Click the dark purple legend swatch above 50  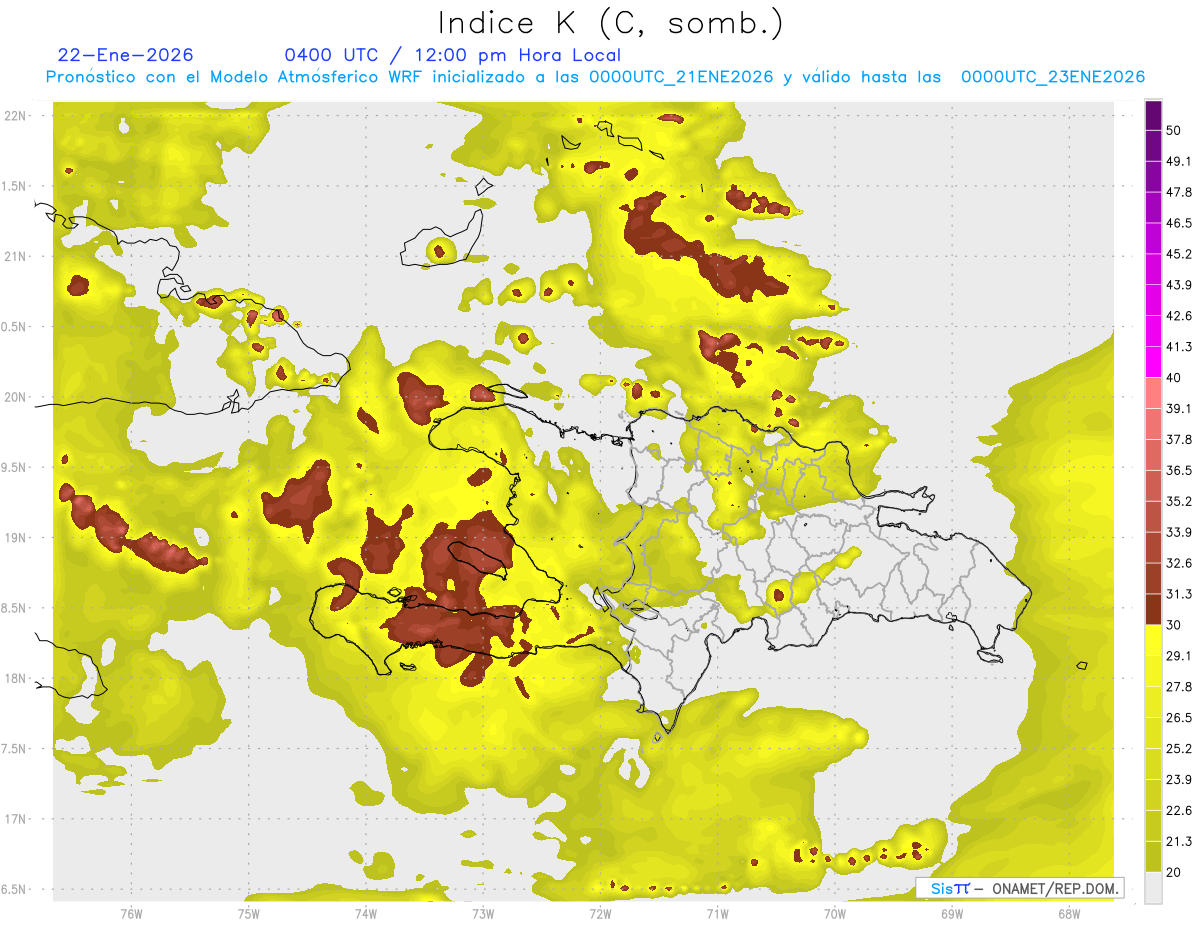[1153, 114]
